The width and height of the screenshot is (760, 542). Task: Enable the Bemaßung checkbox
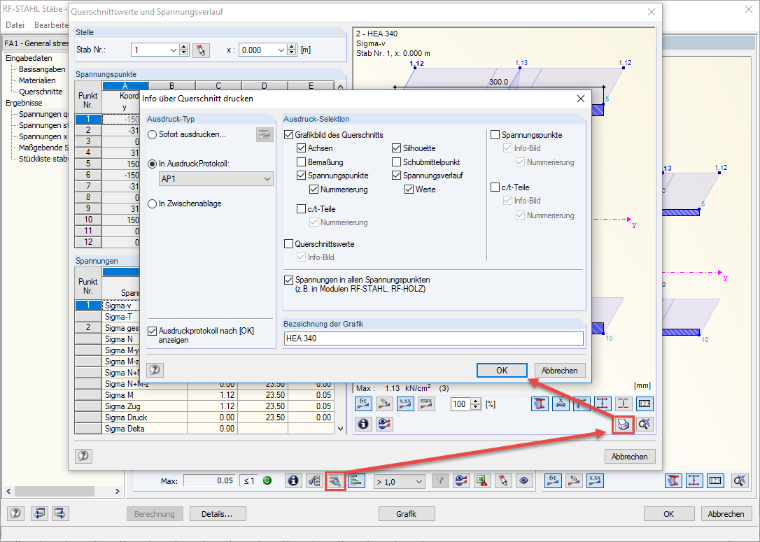tap(301, 162)
